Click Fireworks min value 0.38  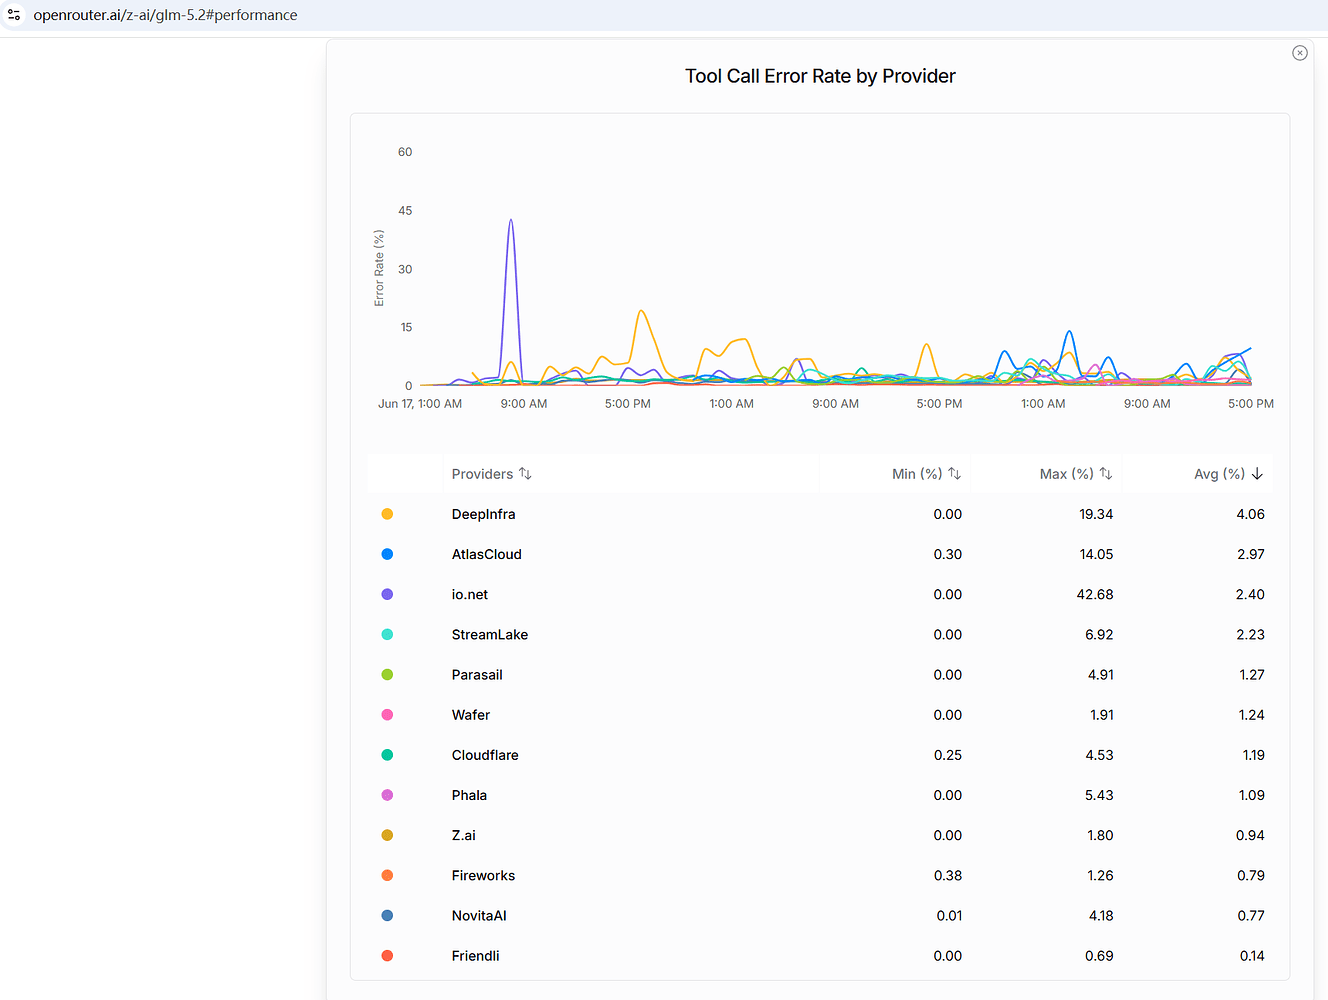click(948, 875)
